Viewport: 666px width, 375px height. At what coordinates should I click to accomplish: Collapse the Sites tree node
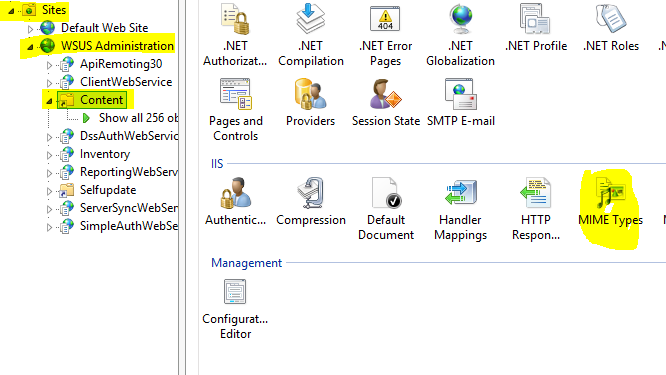click(11, 11)
